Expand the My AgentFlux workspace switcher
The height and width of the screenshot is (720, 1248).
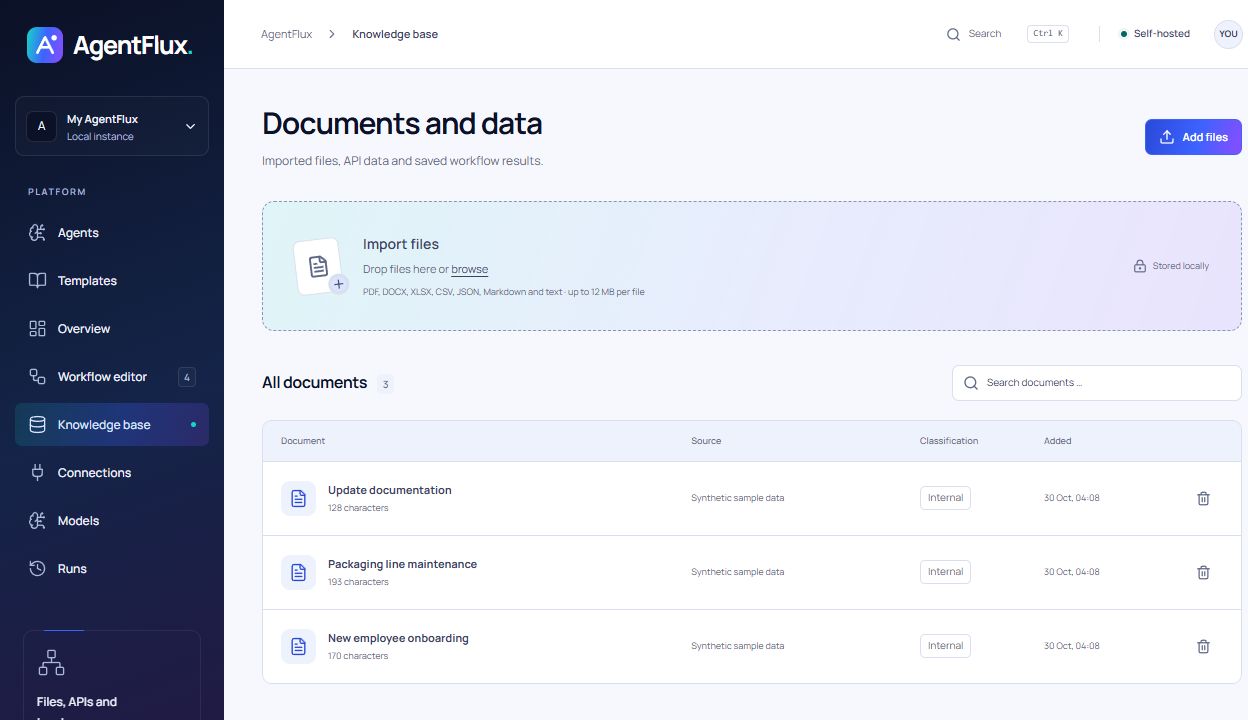pos(112,126)
